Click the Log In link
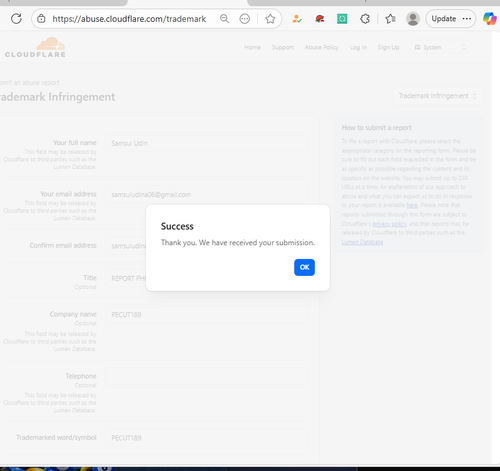Viewport: 500px width, 471px height. point(358,47)
